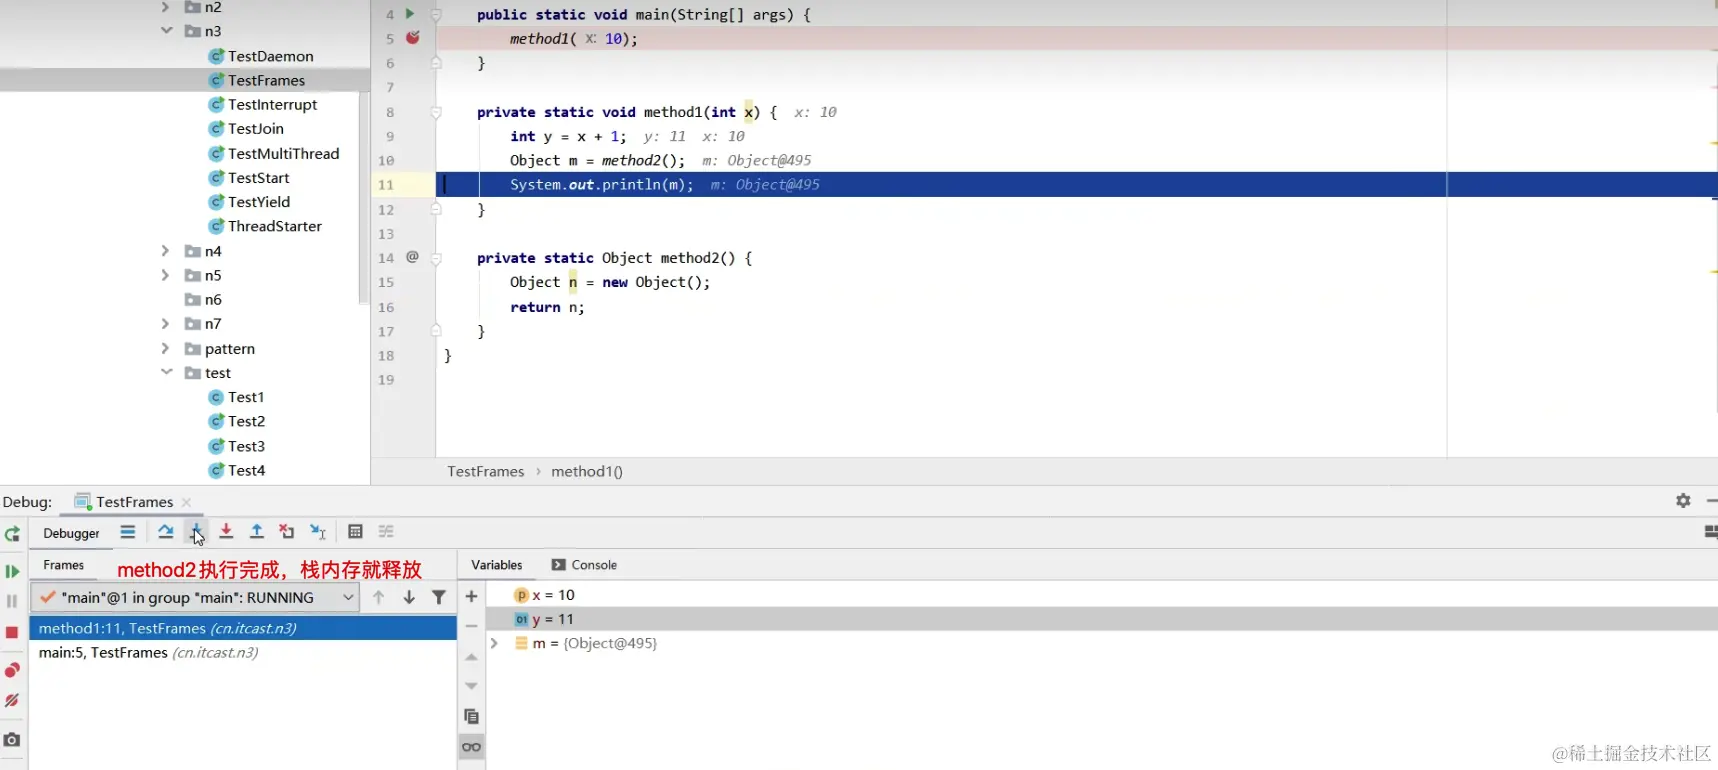The height and width of the screenshot is (770, 1718).
Task: Click the Step Into icon
Action: [x=196, y=532]
